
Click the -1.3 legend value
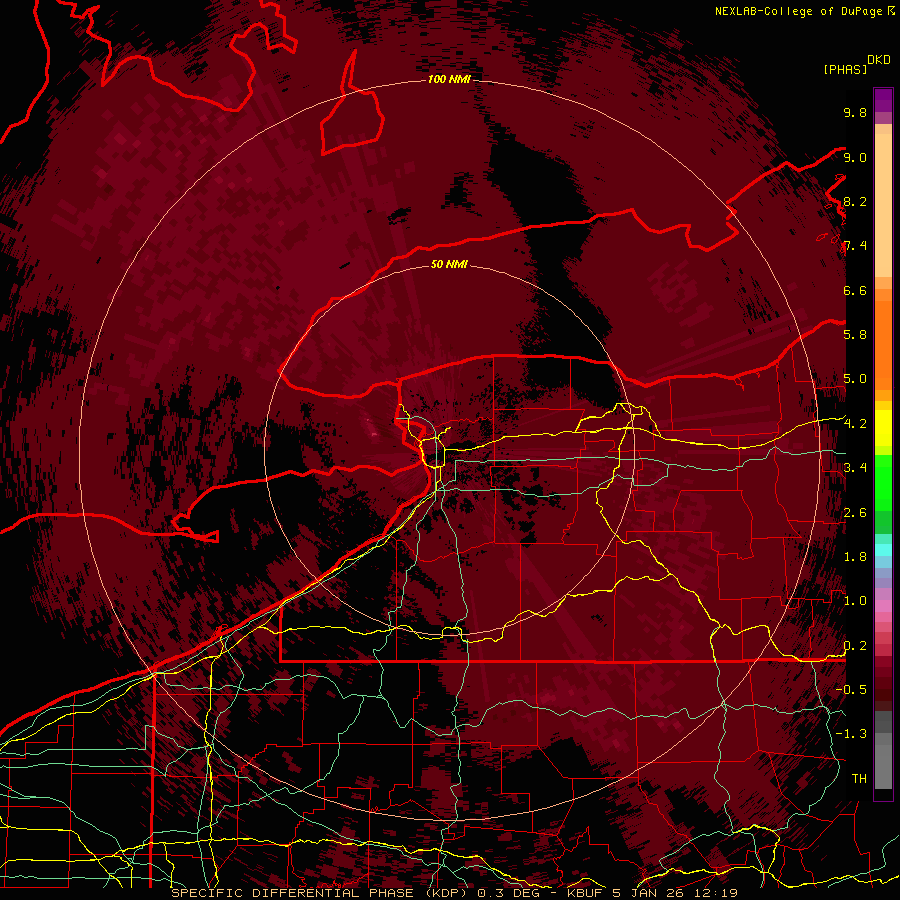(x=851, y=734)
